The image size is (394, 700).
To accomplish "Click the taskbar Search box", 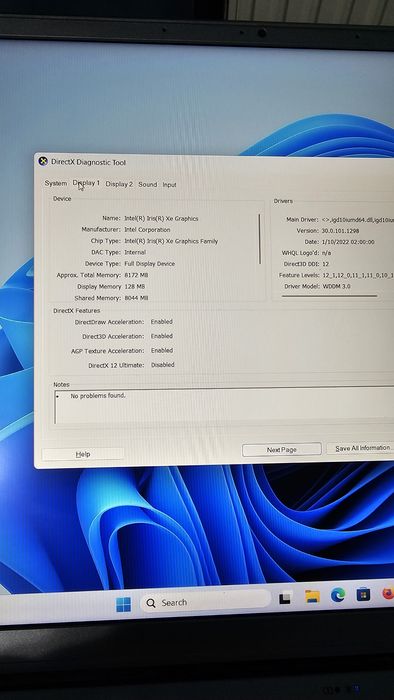I will pos(206,602).
